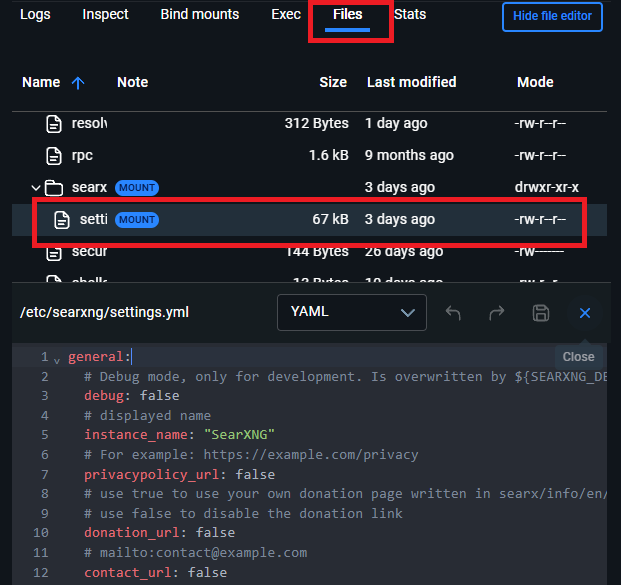Click the general: key on line 1

(x=99, y=357)
